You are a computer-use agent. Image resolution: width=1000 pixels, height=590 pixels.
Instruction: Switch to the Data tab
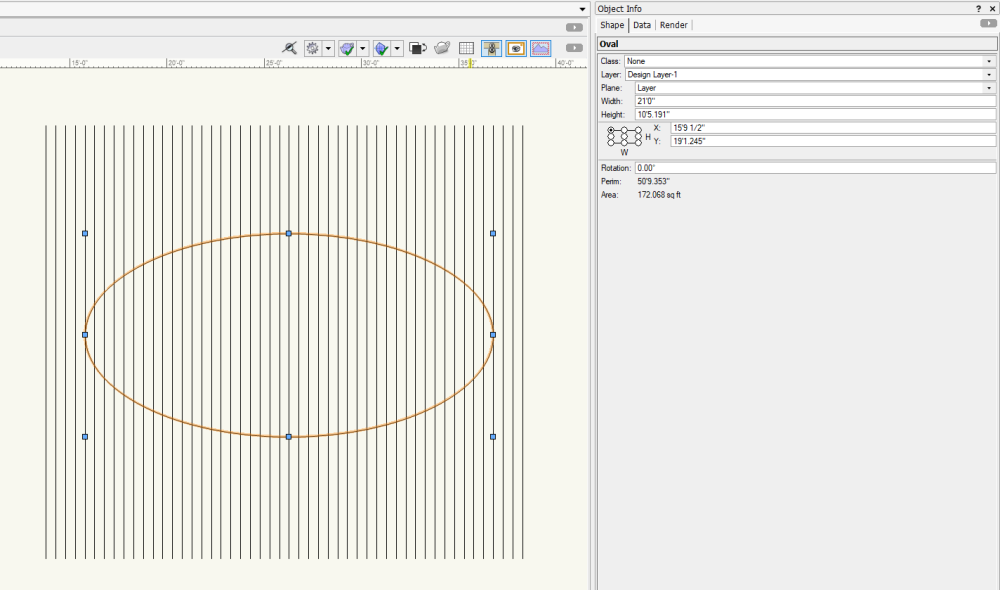click(642, 25)
